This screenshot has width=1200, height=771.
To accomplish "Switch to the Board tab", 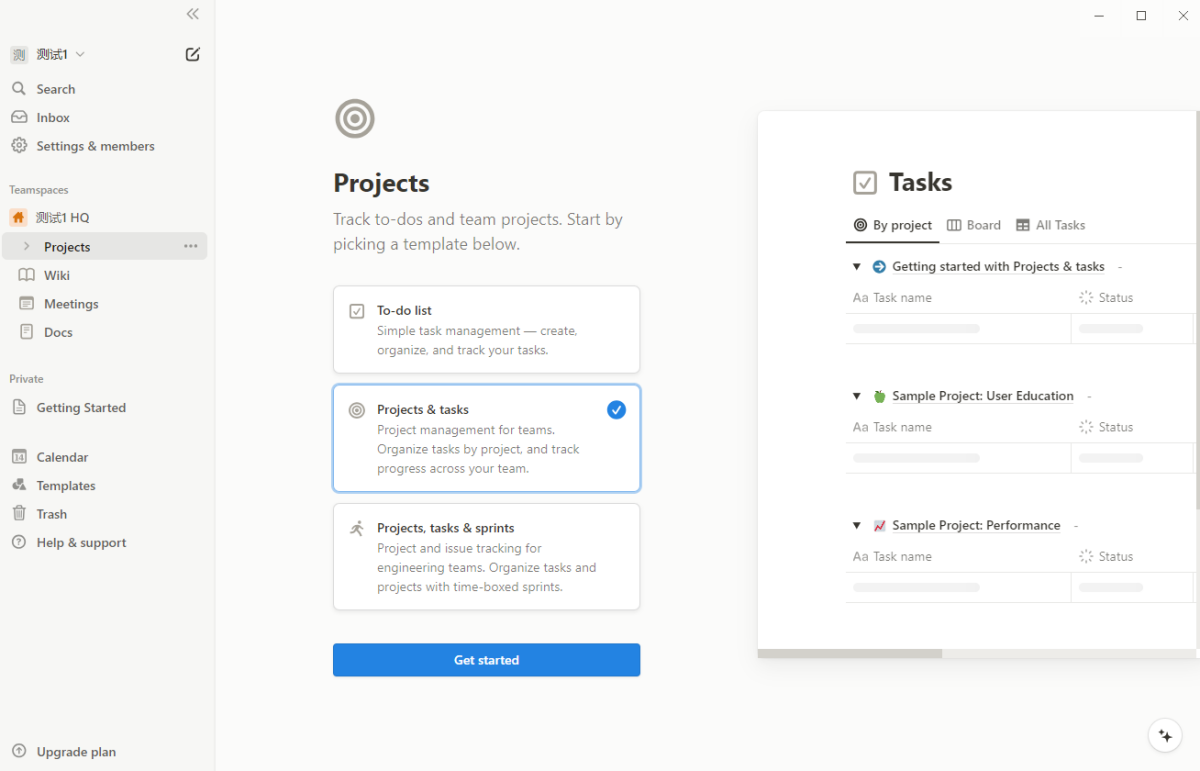I will pyautogui.click(x=974, y=225).
